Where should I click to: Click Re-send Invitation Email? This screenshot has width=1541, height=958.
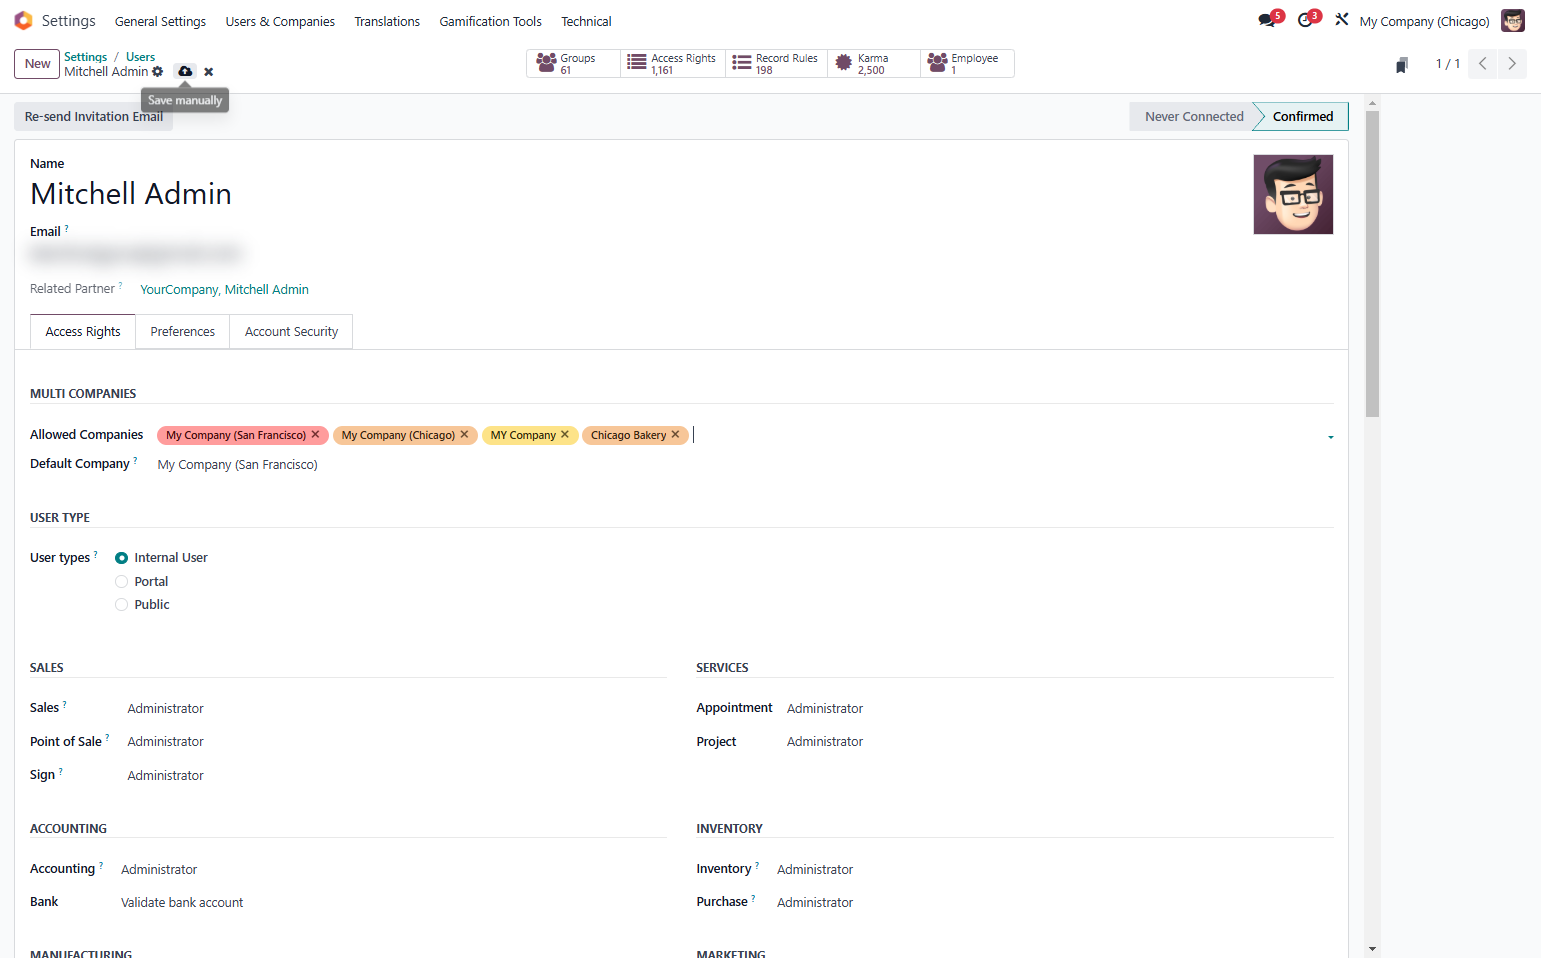click(x=94, y=117)
